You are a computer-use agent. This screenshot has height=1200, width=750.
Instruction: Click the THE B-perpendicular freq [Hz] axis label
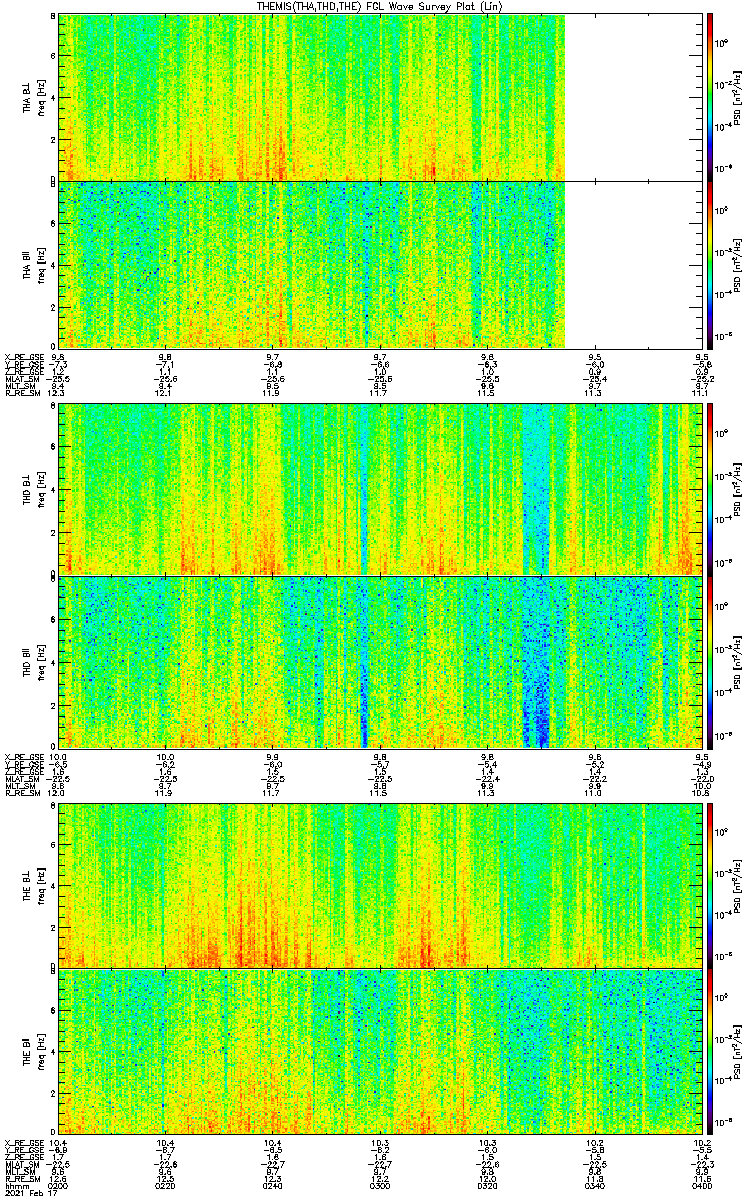[x=40, y=886]
